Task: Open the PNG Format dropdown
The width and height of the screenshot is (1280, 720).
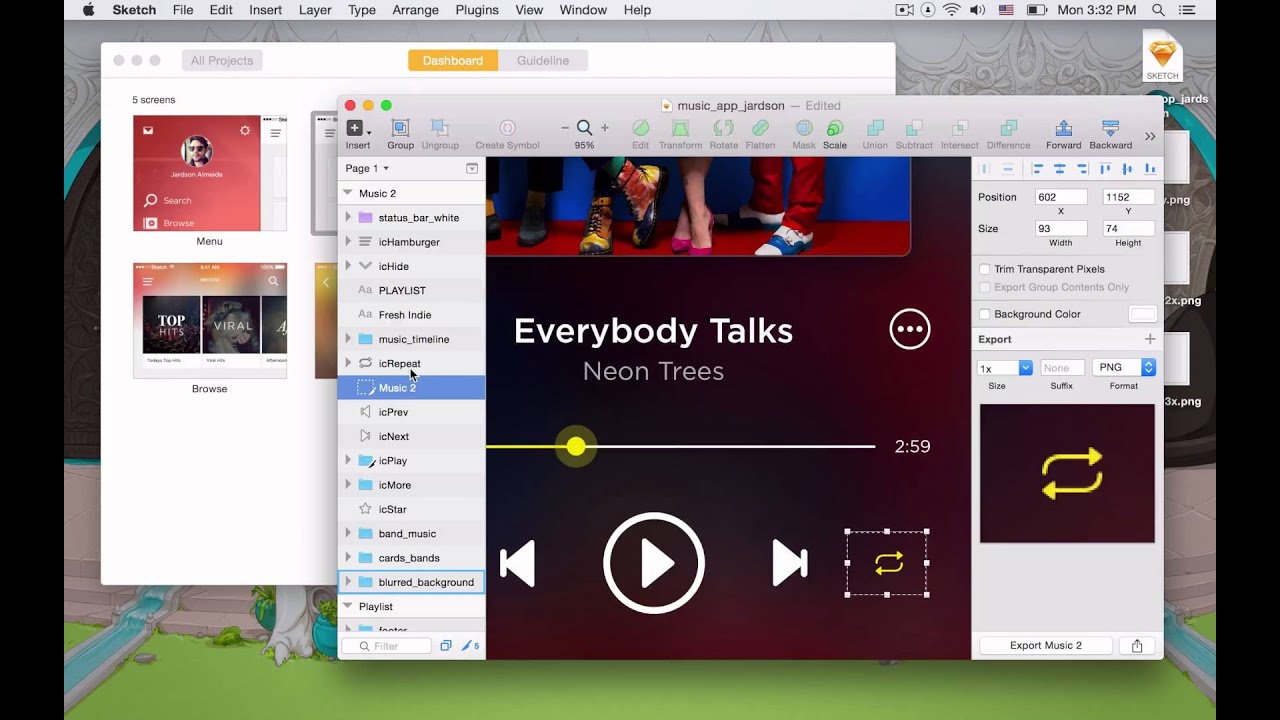Action: 1124,368
